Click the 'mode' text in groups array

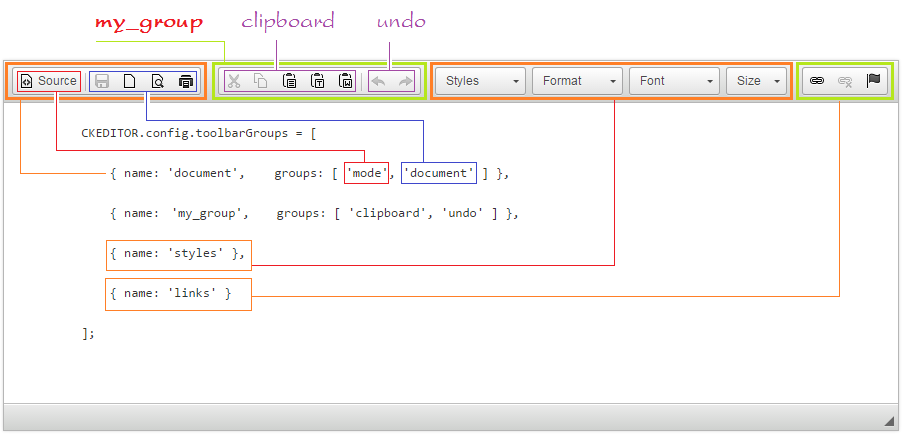367,173
